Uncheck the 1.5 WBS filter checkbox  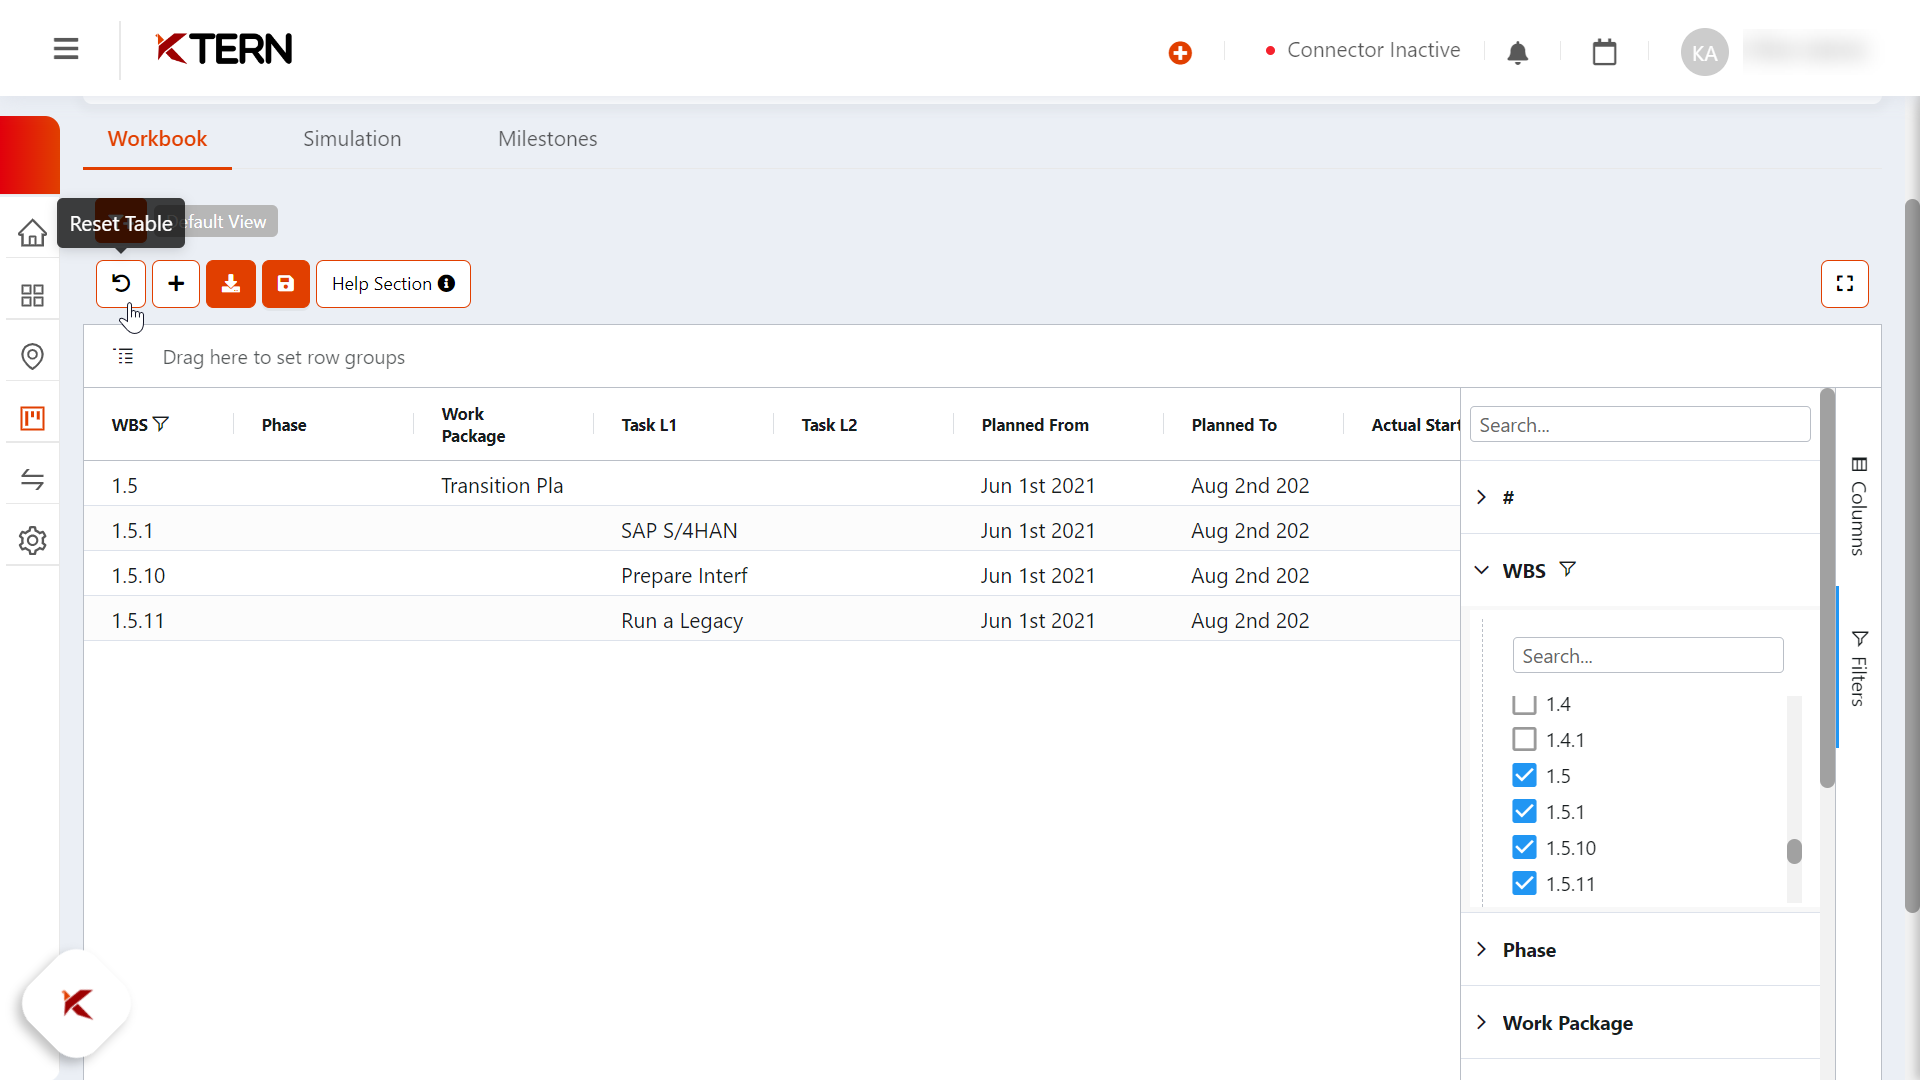coord(1524,776)
